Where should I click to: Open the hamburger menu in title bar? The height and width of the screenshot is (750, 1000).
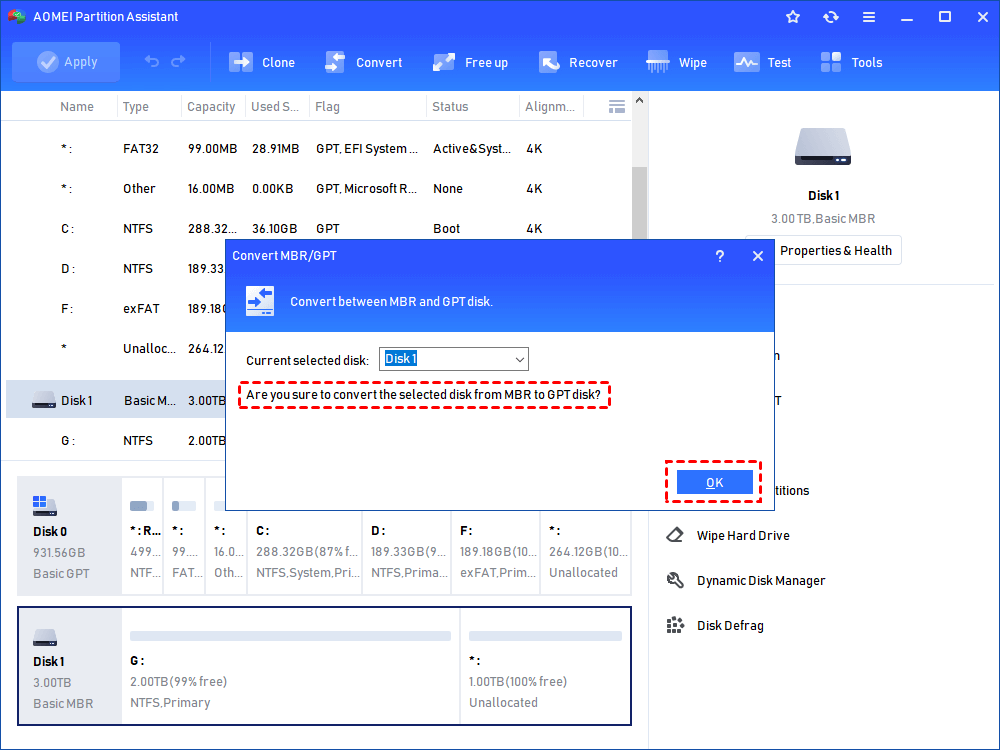tap(869, 17)
